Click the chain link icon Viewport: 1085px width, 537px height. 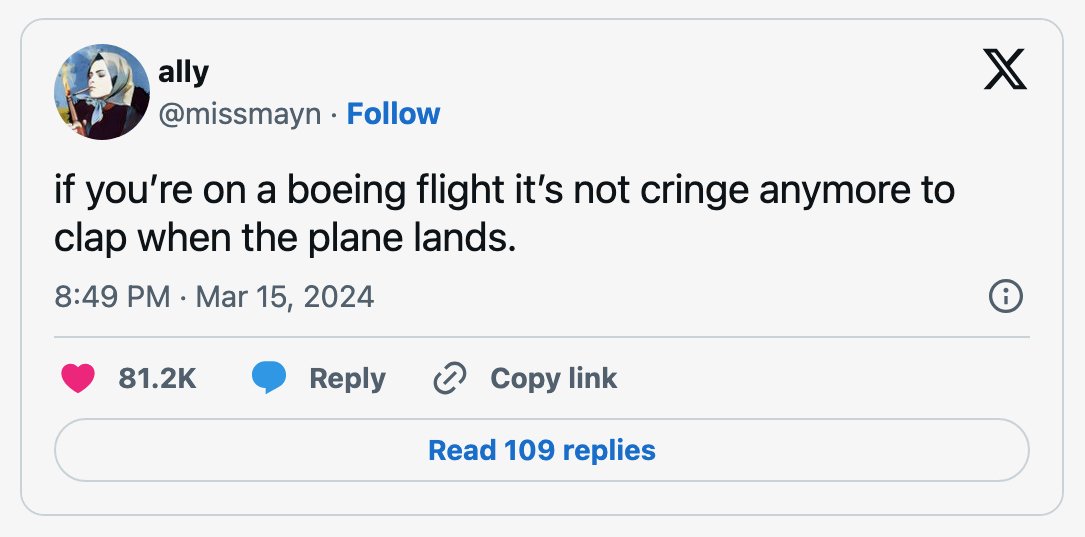click(449, 379)
